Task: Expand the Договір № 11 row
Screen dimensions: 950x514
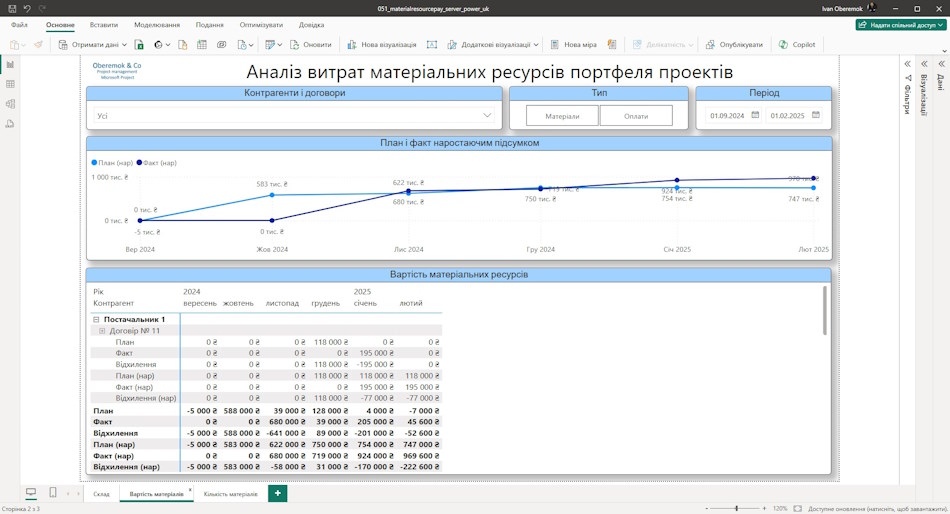Action: tap(102, 331)
